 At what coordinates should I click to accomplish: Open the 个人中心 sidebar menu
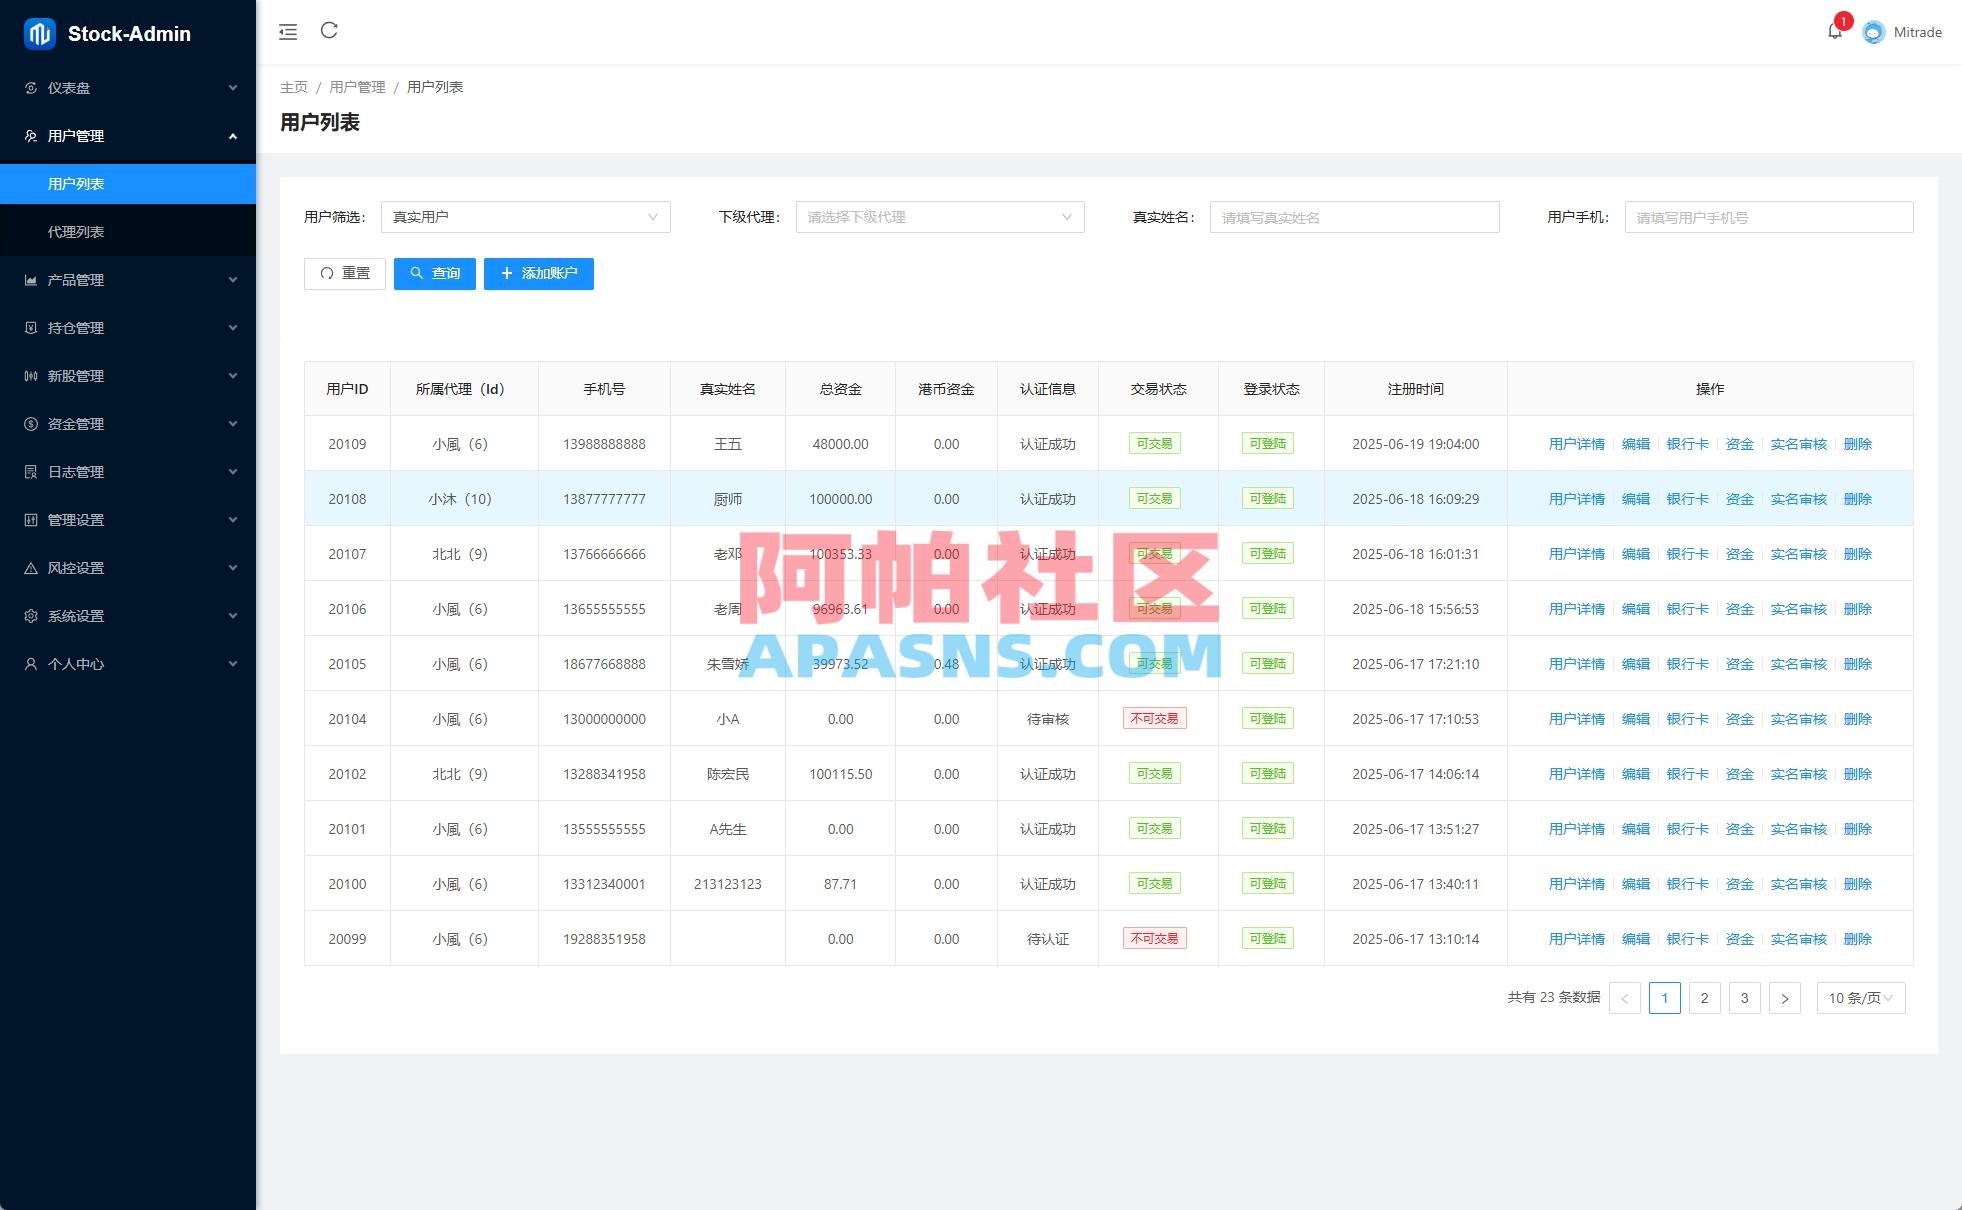tap(128, 664)
